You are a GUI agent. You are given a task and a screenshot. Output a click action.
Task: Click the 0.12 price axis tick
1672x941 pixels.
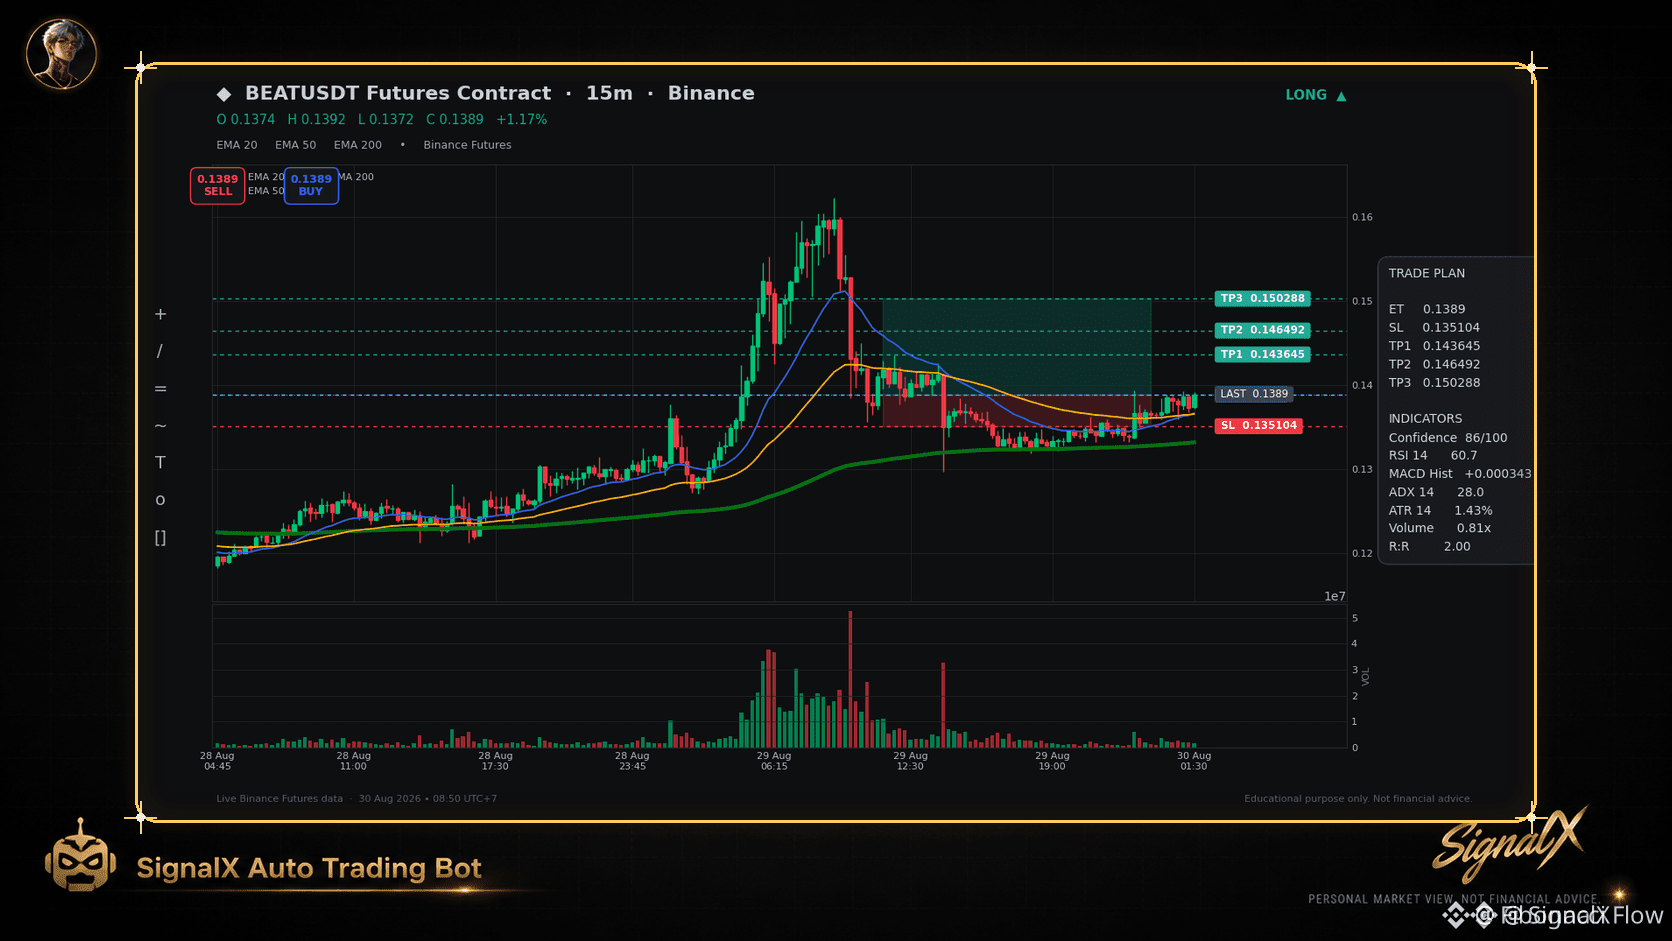(x=1362, y=553)
